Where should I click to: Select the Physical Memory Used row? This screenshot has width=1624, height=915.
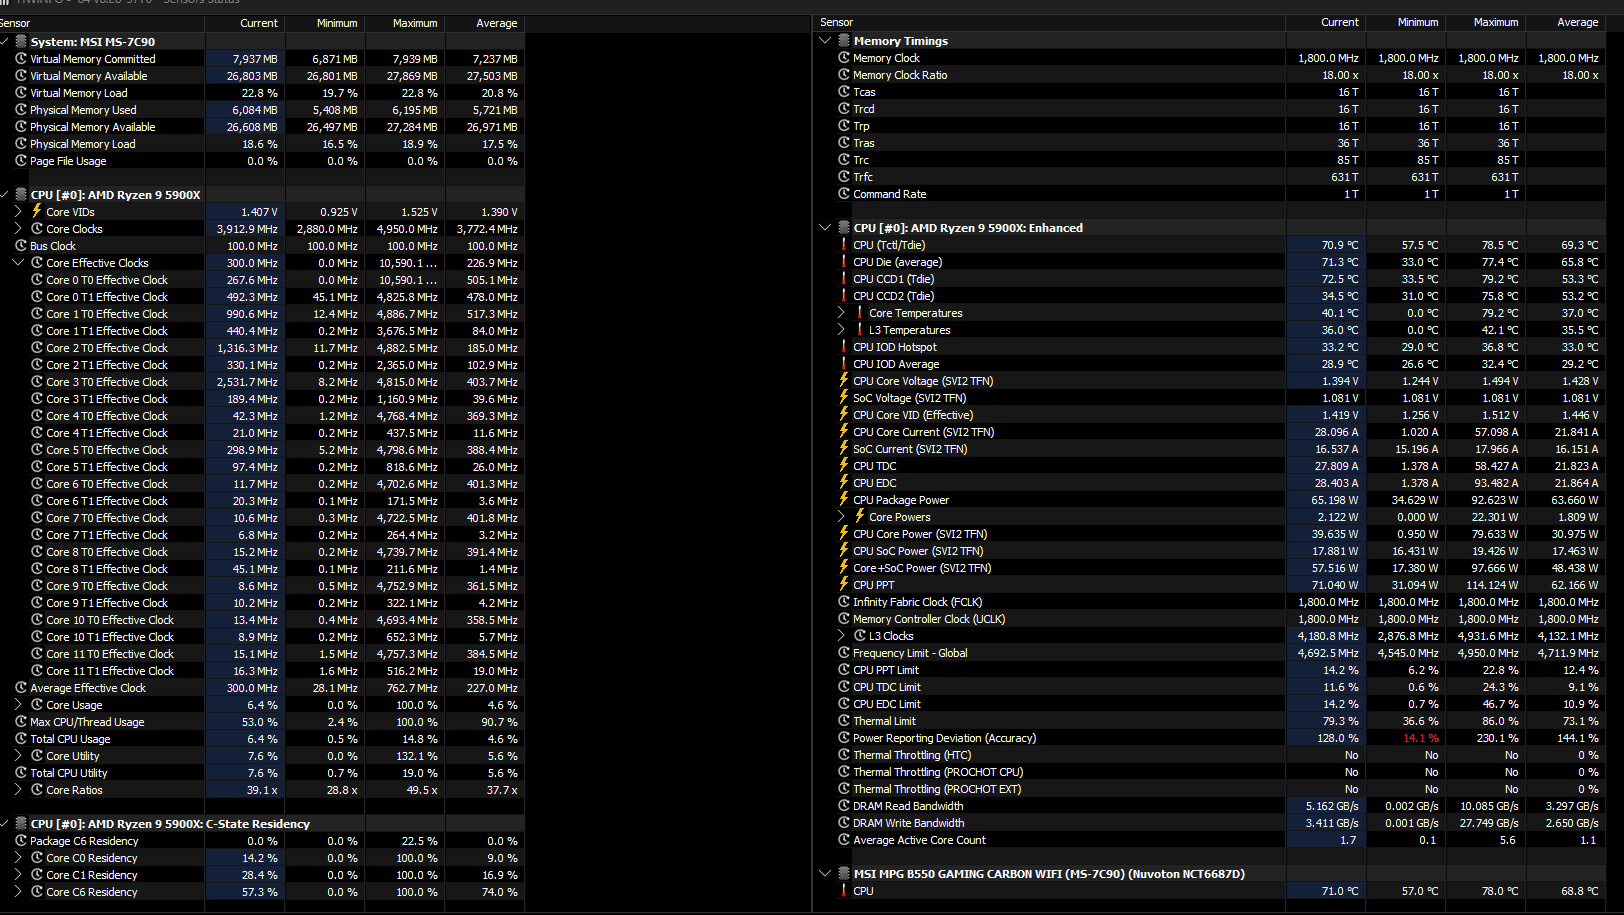[263, 110]
